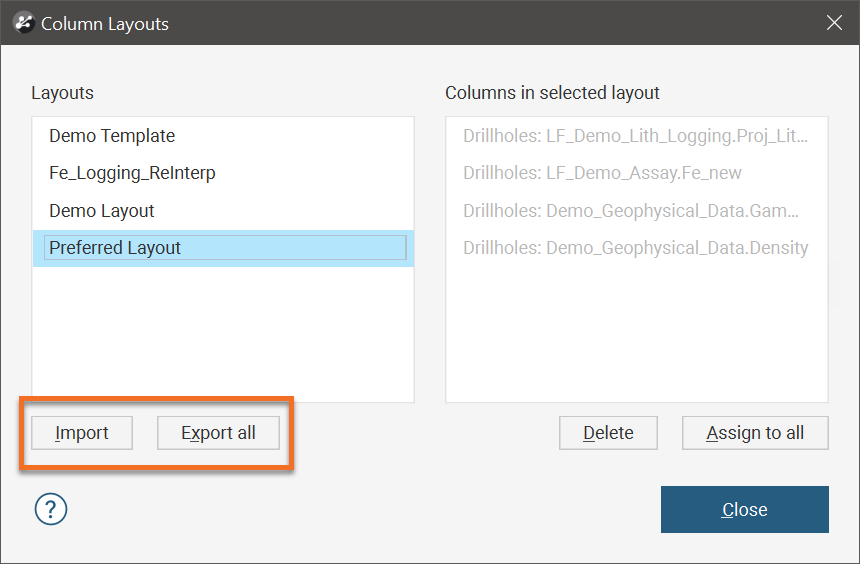This screenshot has width=860, height=564.
Task: Click the LF_Demo_Lith_Logging column entry
Action: point(635,136)
